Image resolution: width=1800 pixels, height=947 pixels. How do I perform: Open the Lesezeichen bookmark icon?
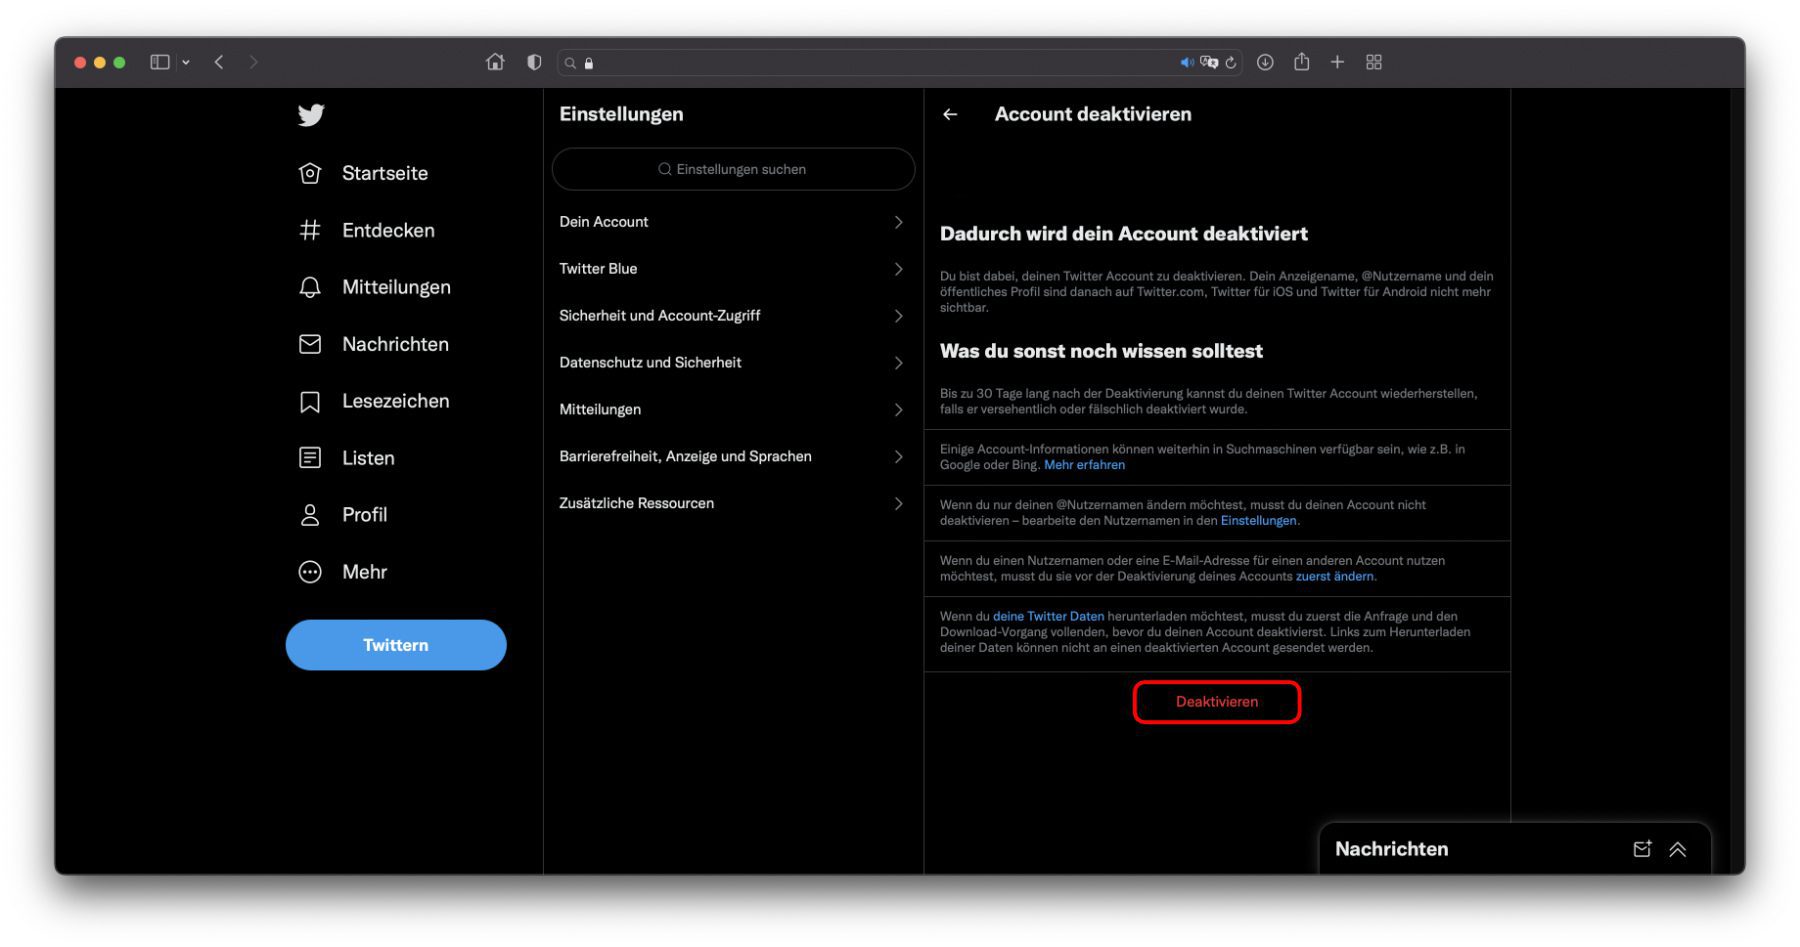(310, 401)
